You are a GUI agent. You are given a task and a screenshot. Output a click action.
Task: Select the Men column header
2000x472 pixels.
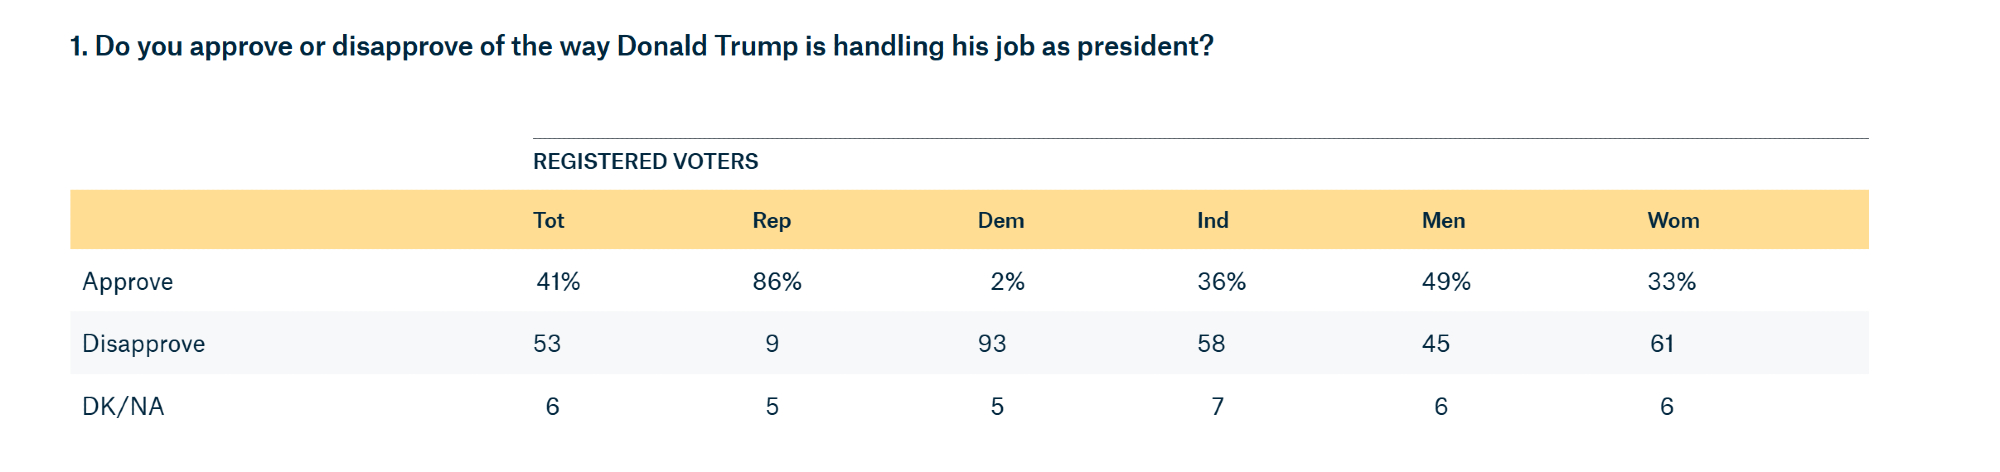(x=1443, y=220)
